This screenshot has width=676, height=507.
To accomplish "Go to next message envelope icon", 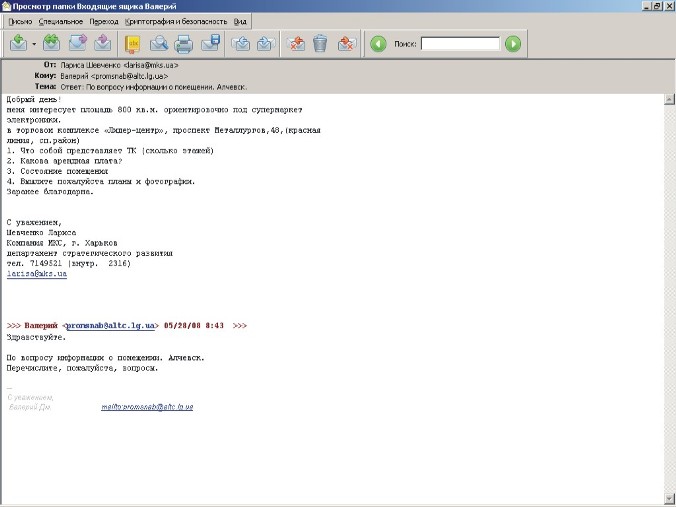I will point(266,44).
